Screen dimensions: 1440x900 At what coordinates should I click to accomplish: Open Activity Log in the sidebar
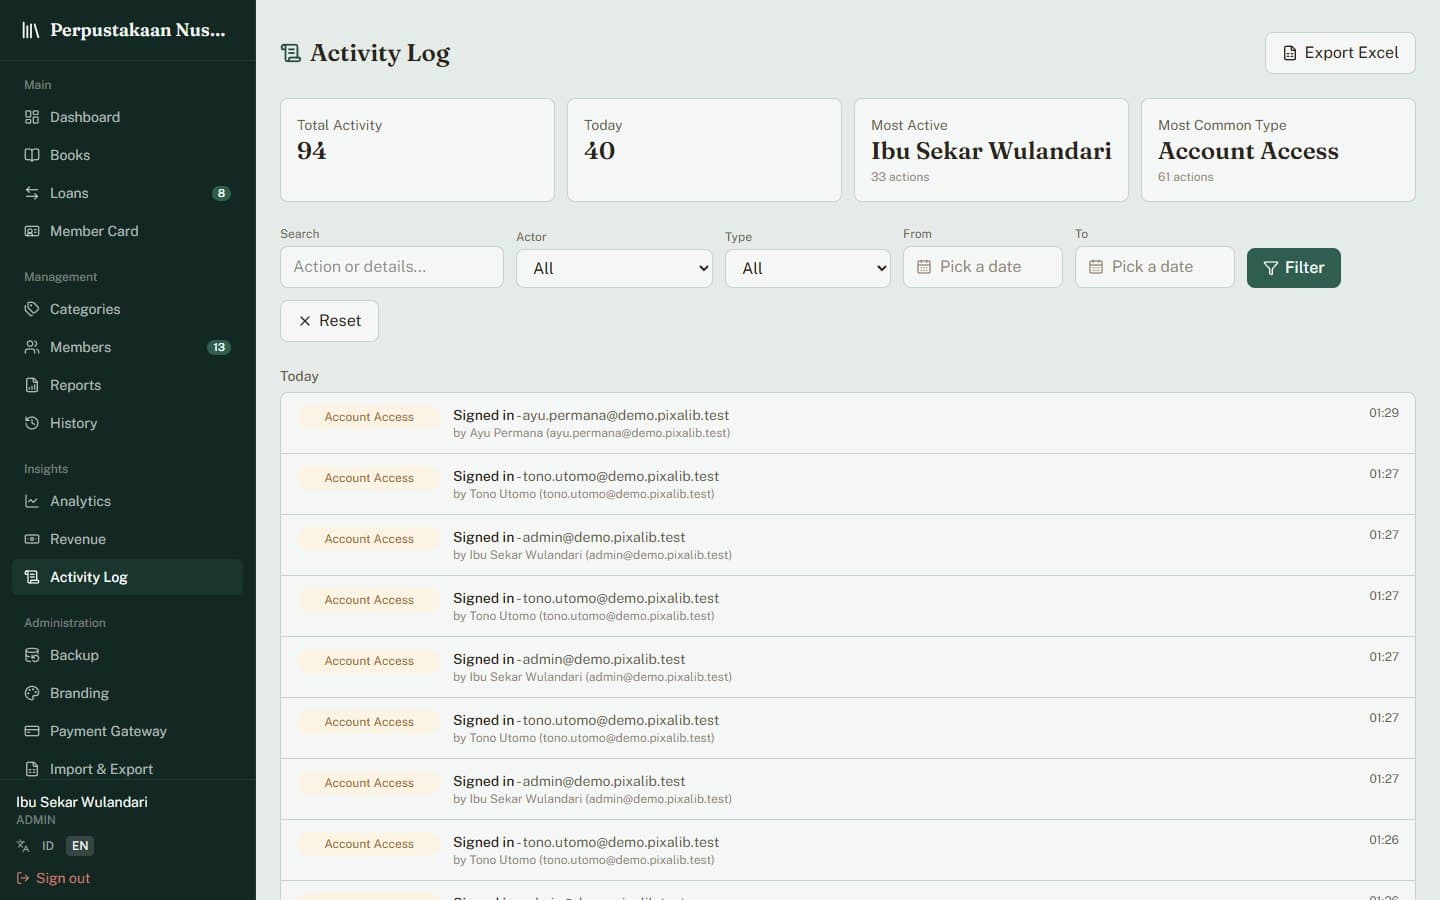127,577
